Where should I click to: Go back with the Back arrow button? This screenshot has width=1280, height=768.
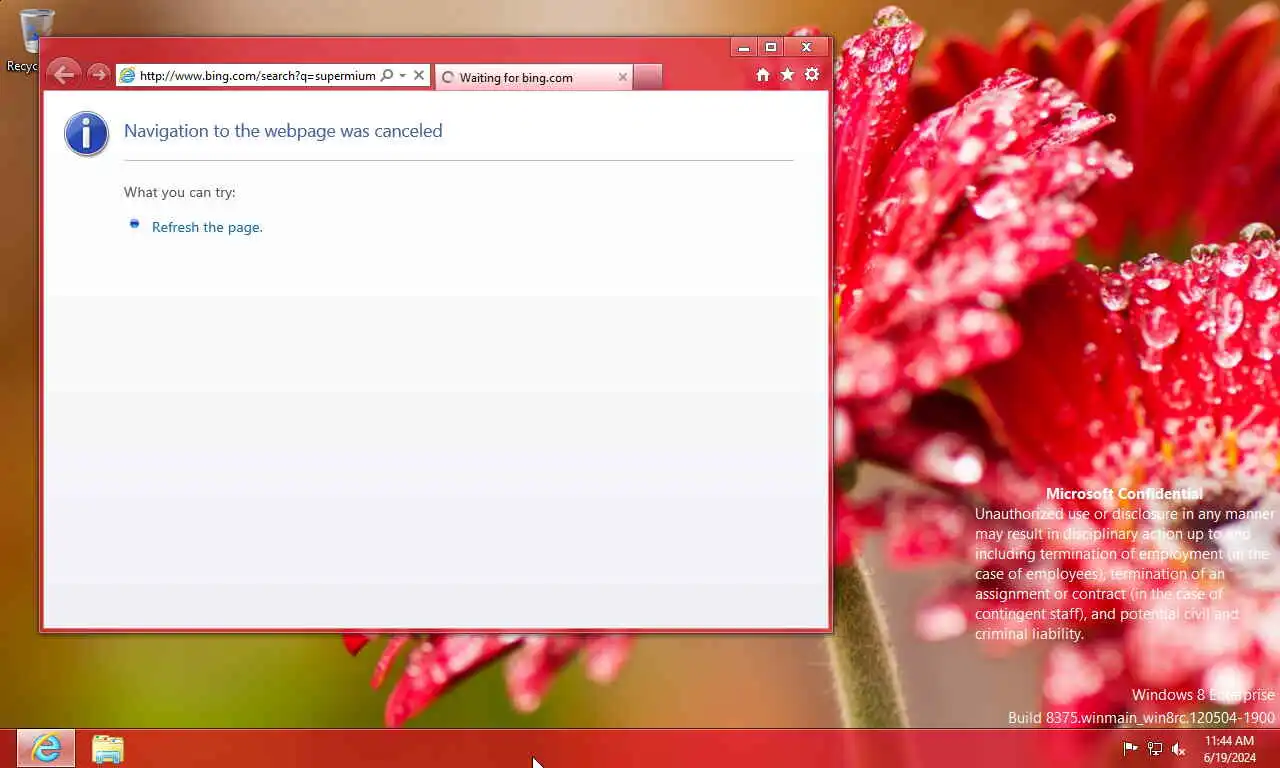point(63,73)
